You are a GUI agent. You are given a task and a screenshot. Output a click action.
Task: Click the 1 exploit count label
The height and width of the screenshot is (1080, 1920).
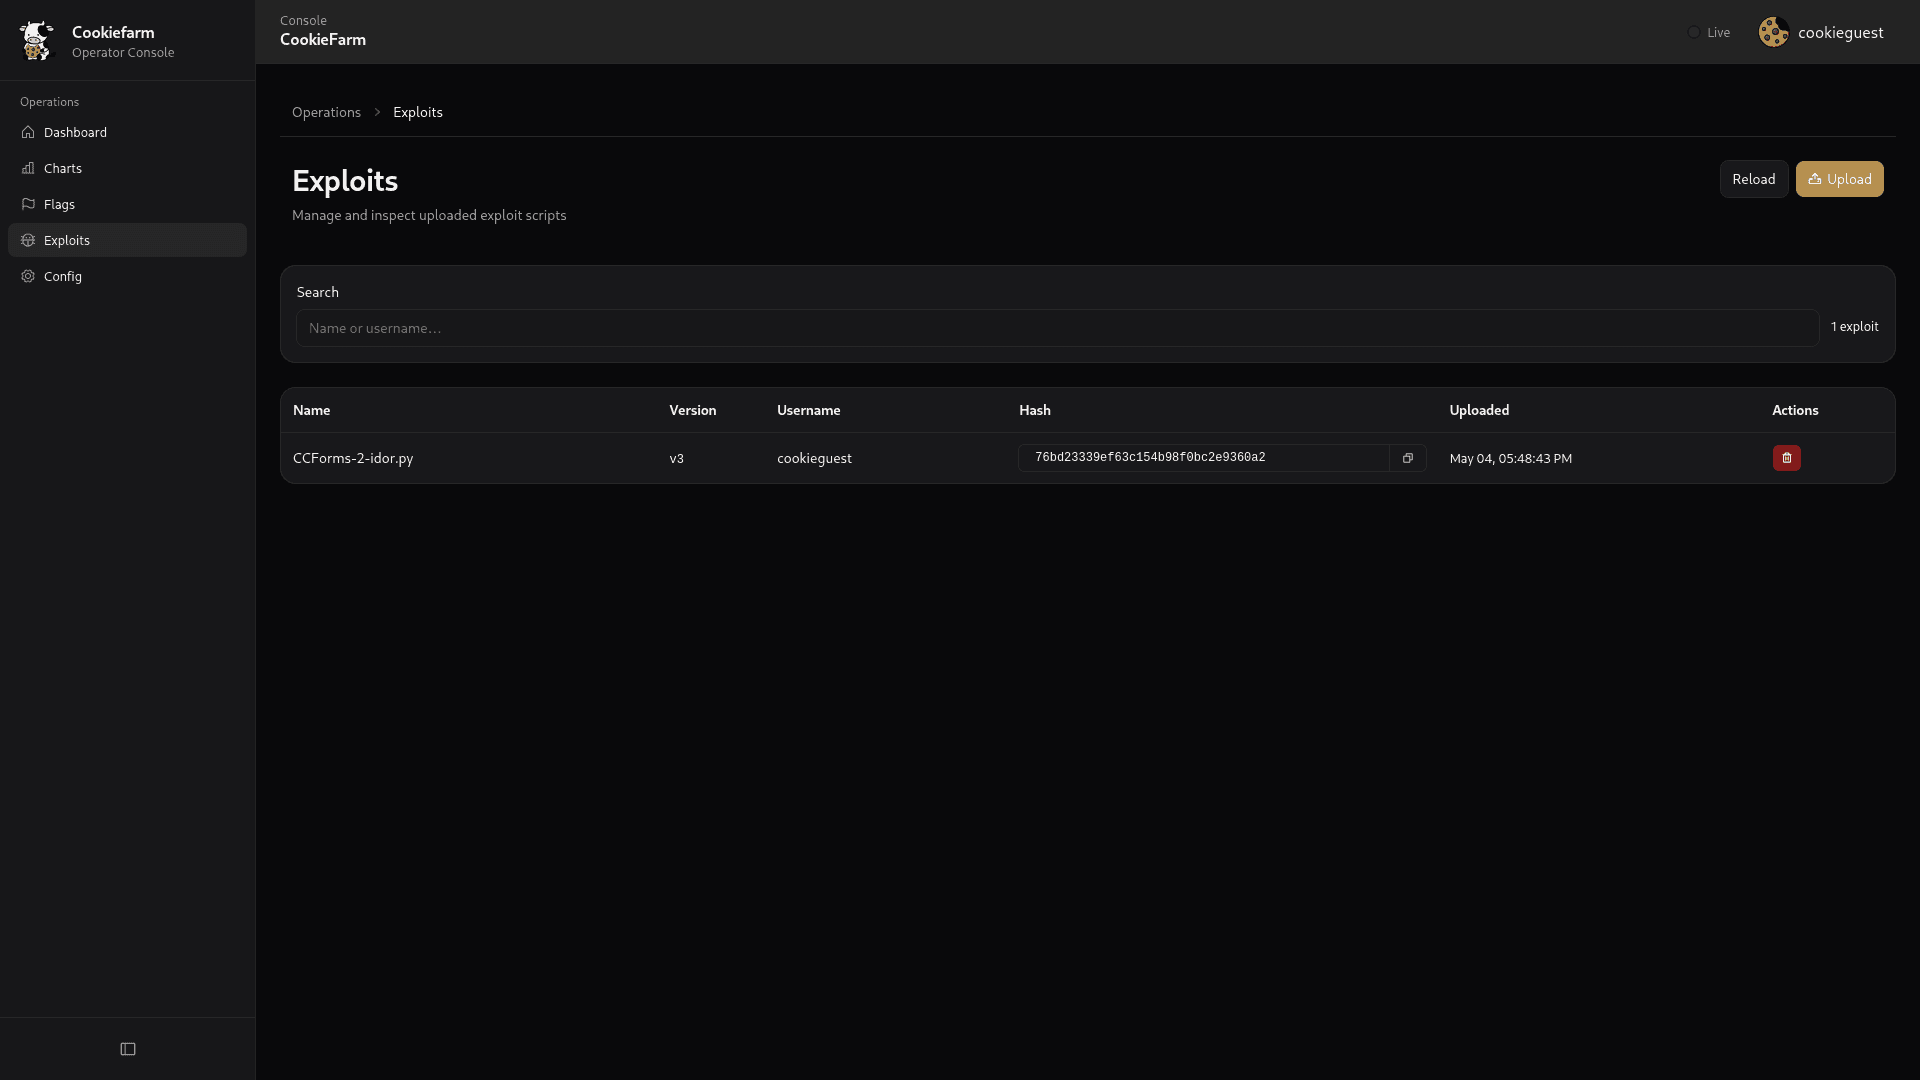(1854, 327)
